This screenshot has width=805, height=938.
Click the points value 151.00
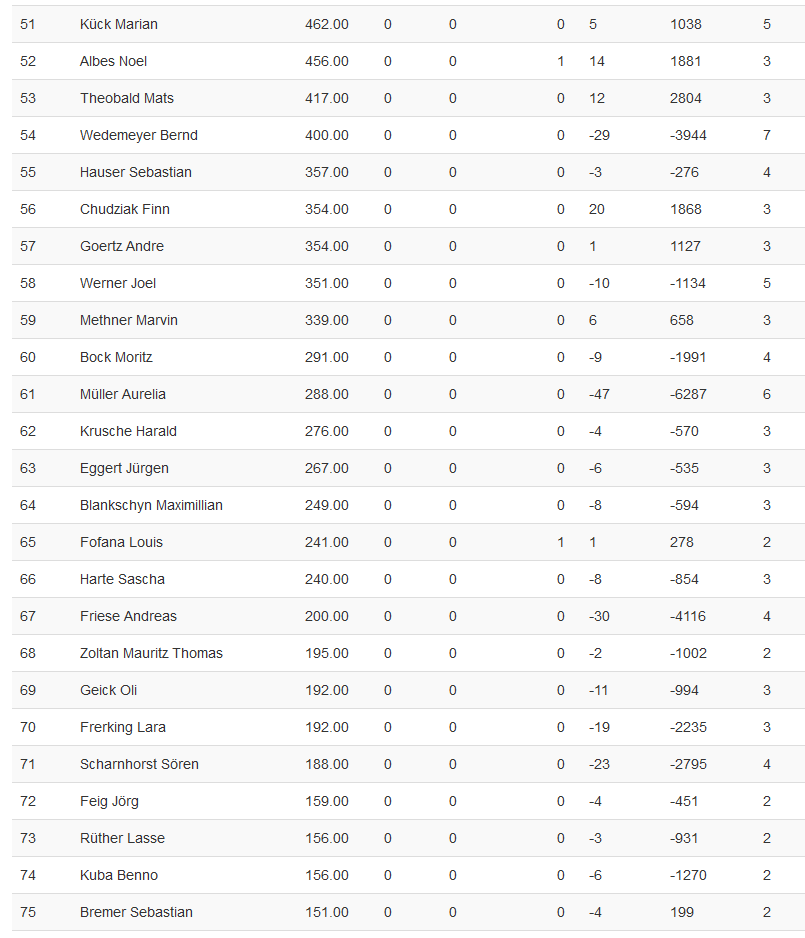point(327,912)
